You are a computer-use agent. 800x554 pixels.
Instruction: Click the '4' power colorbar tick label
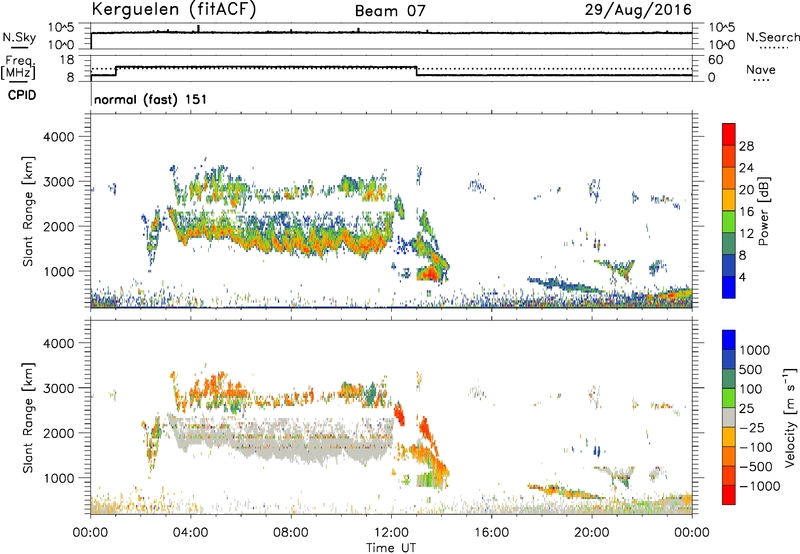[x=743, y=277]
